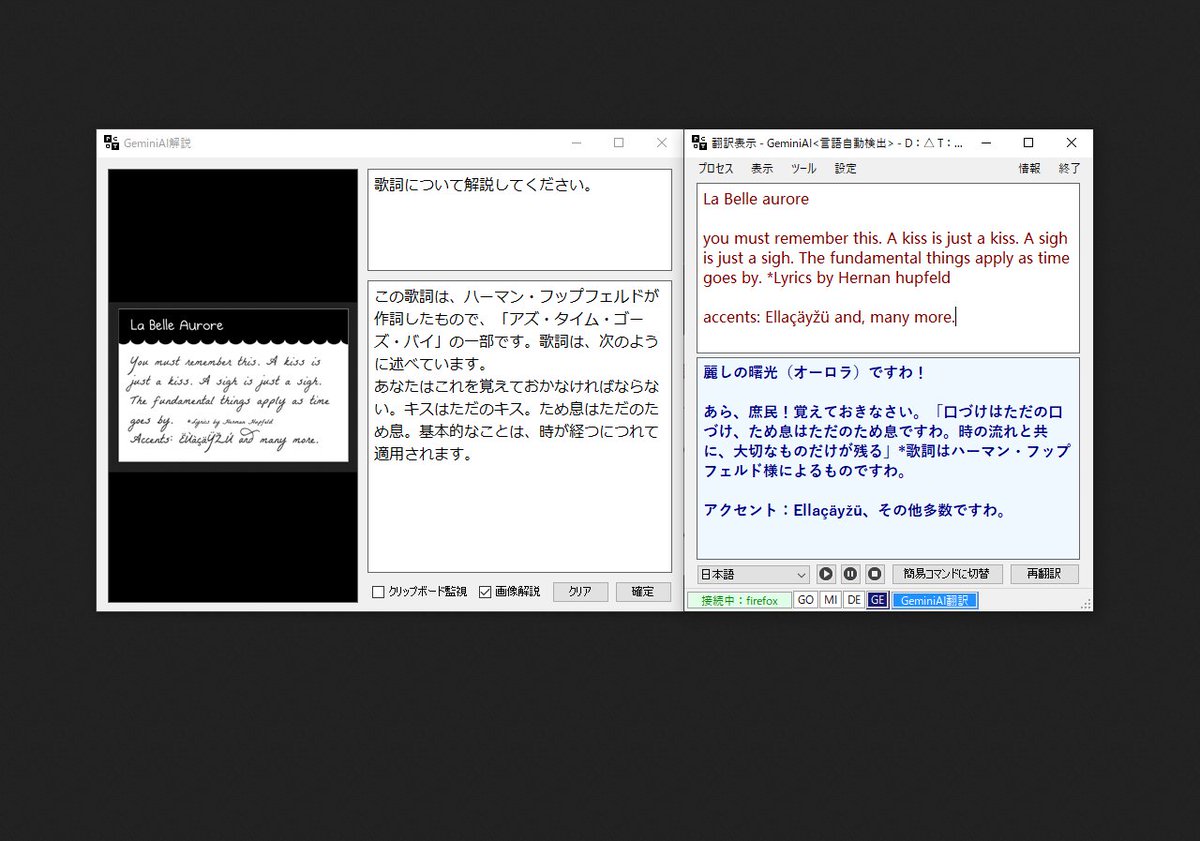Click the 簡易コマンドに切替 button
The height and width of the screenshot is (841, 1200).
tap(949, 573)
